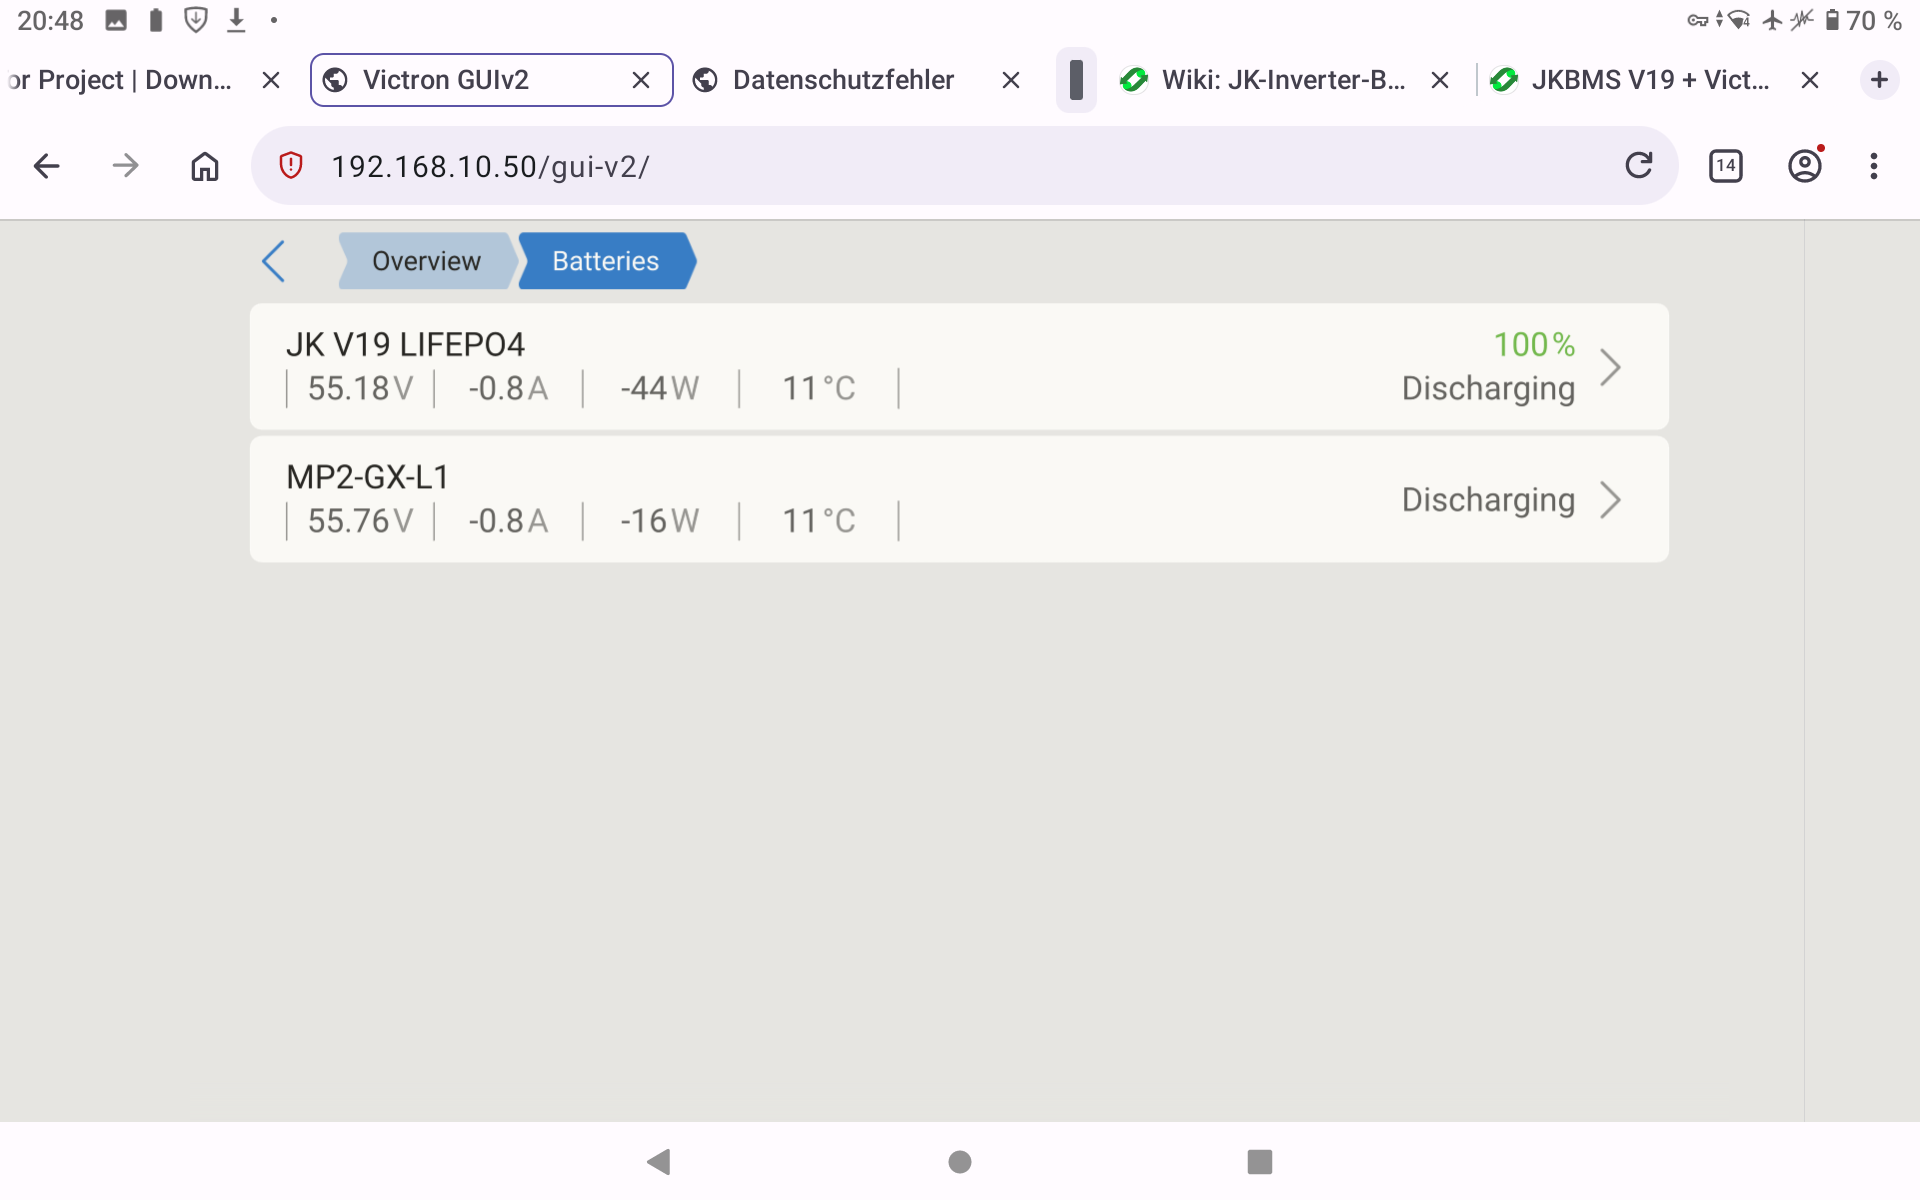Screen dimensions: 1920x1200
Task: Select the Overview breadcrumb
Action: (x=426, y=262)
